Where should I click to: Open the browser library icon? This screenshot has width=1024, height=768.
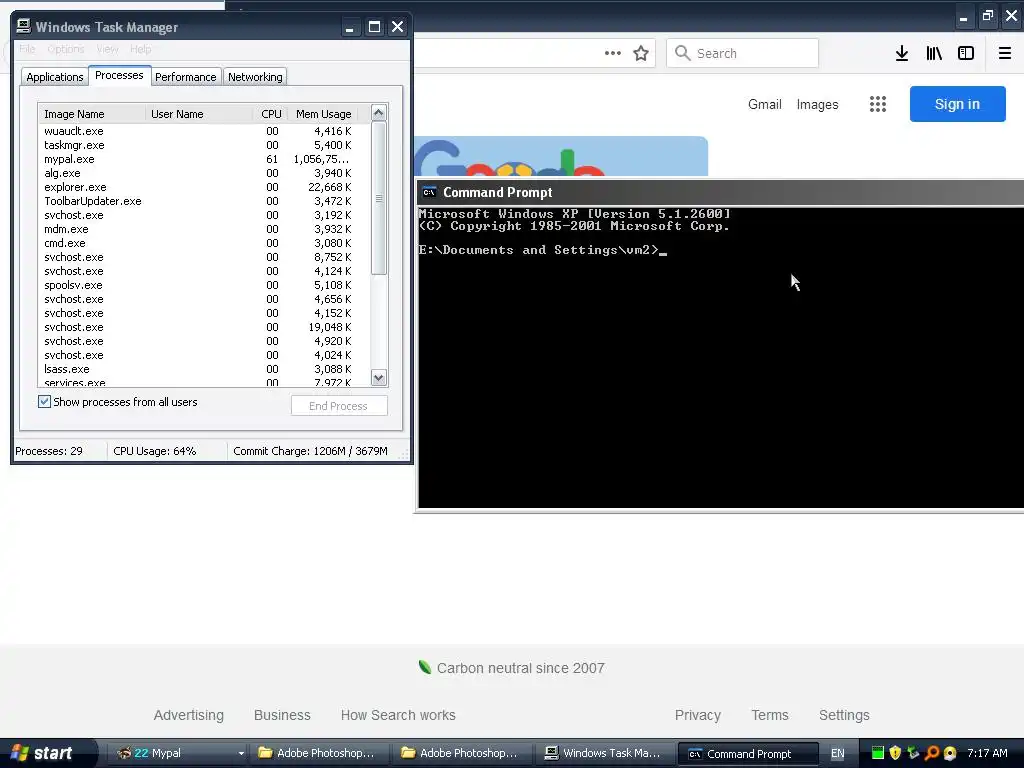934,53
